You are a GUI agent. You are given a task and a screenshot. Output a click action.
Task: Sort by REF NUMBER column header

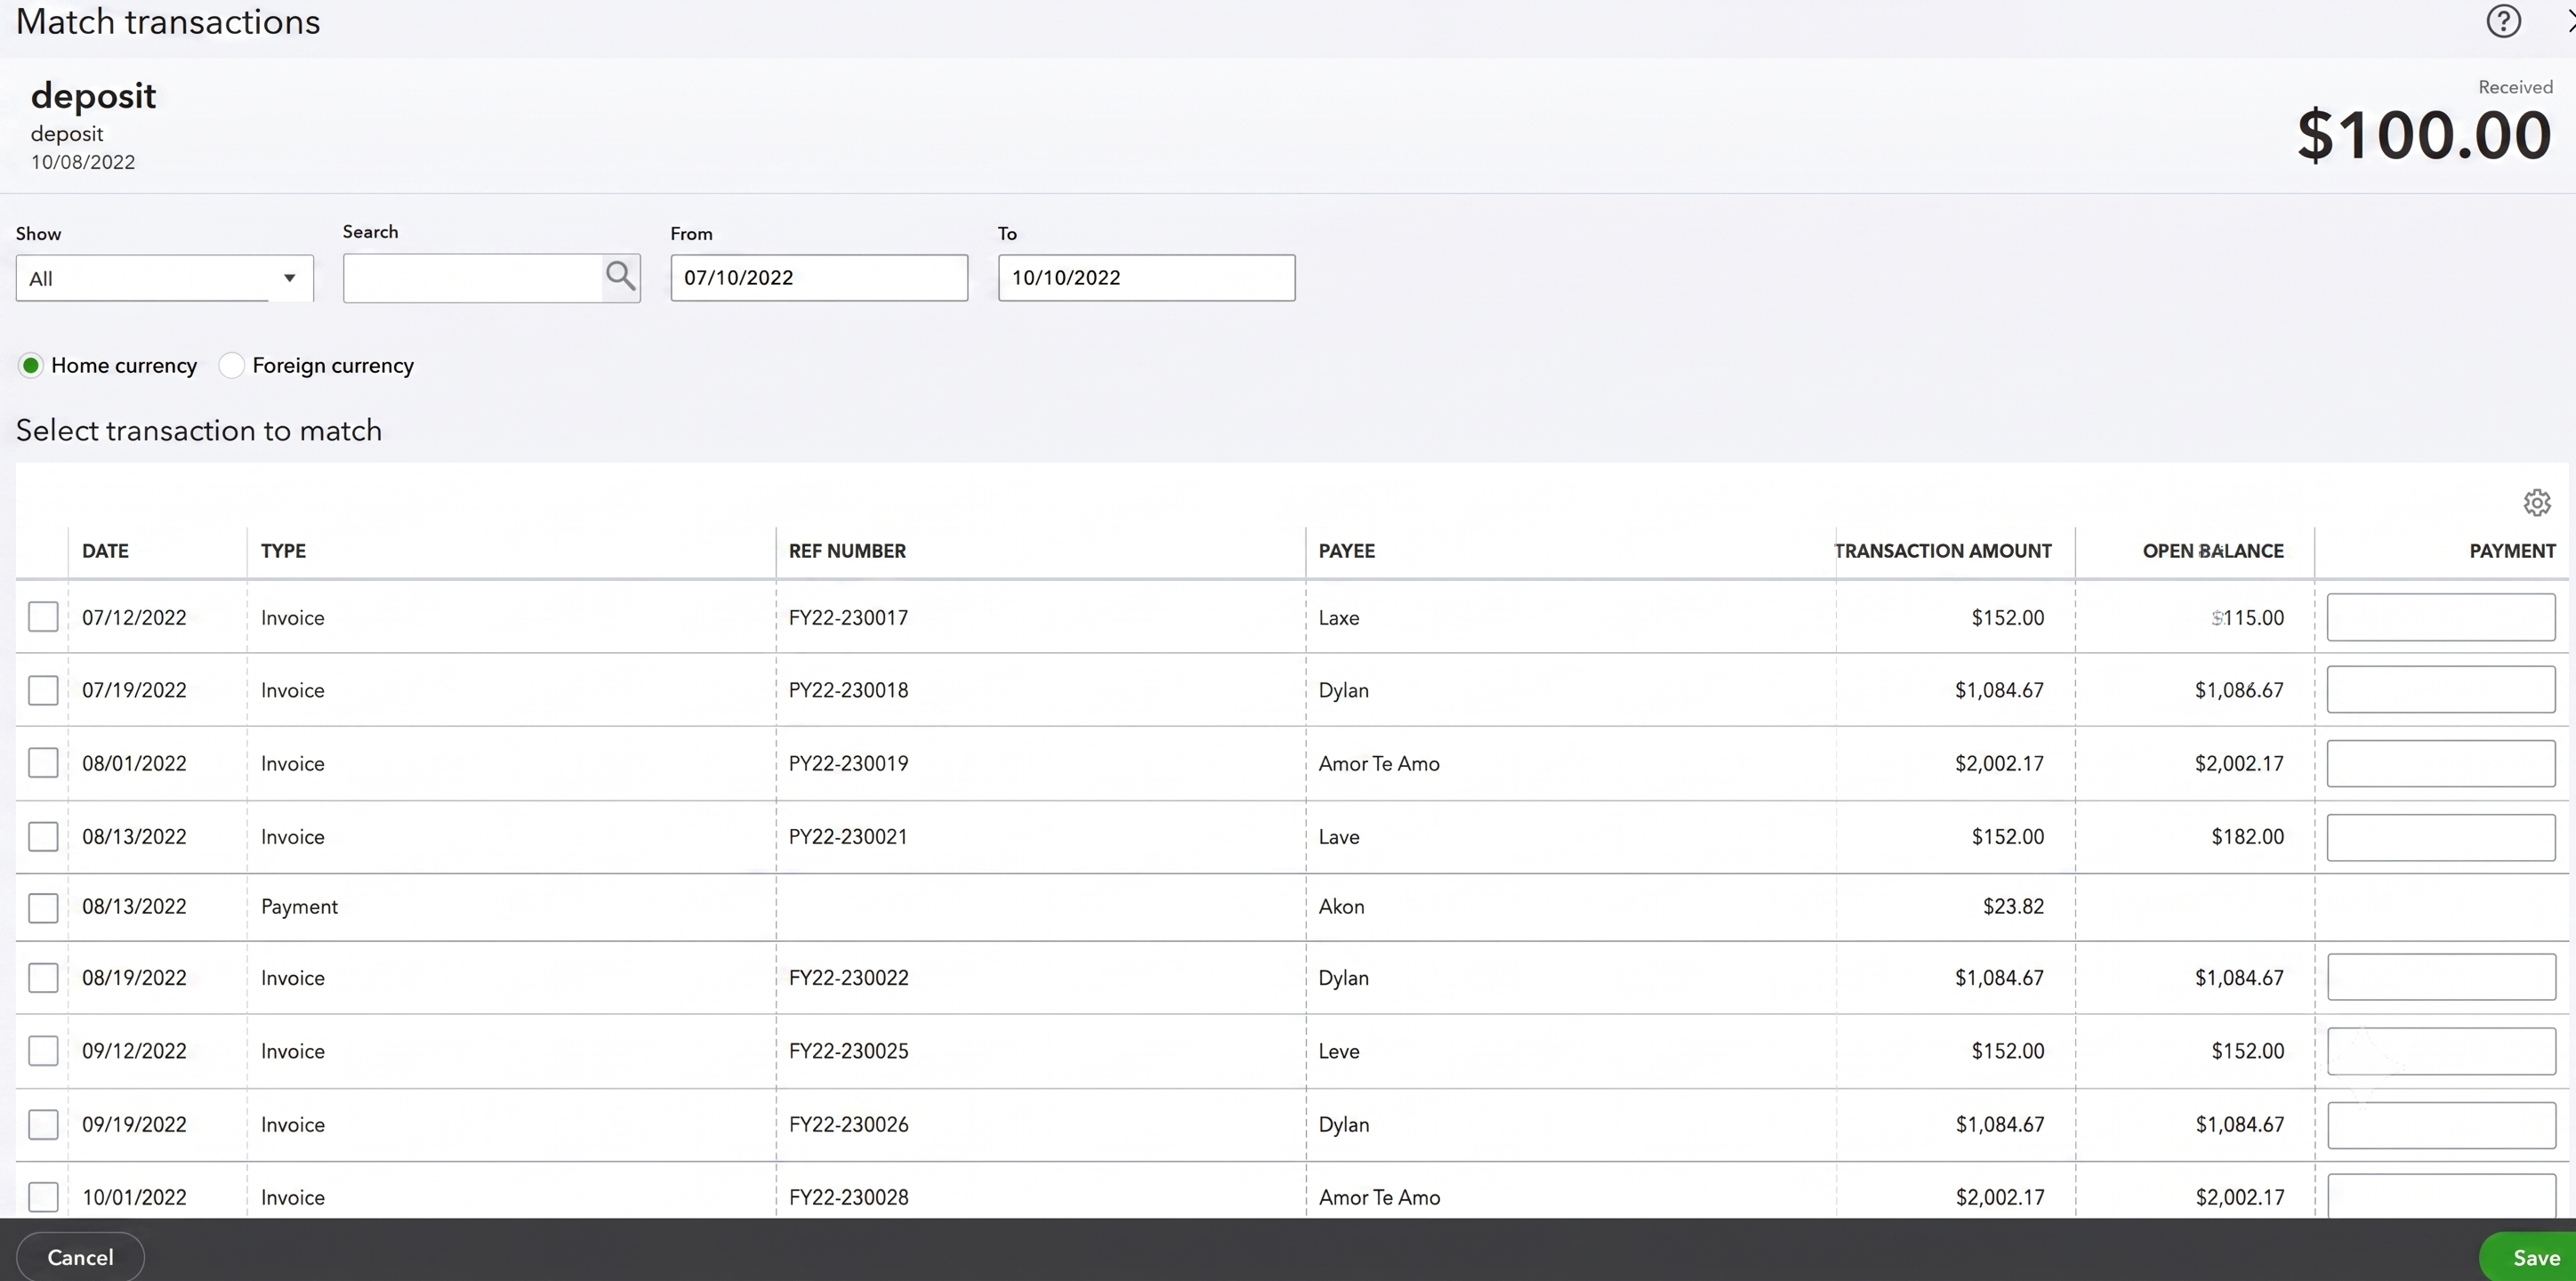click(847, 551)
